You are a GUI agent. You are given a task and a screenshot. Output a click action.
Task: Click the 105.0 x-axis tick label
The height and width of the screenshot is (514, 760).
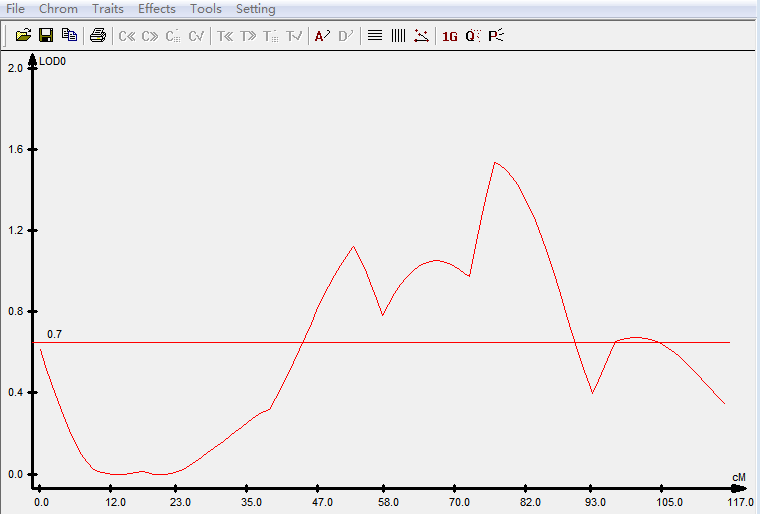click(669, 502)
